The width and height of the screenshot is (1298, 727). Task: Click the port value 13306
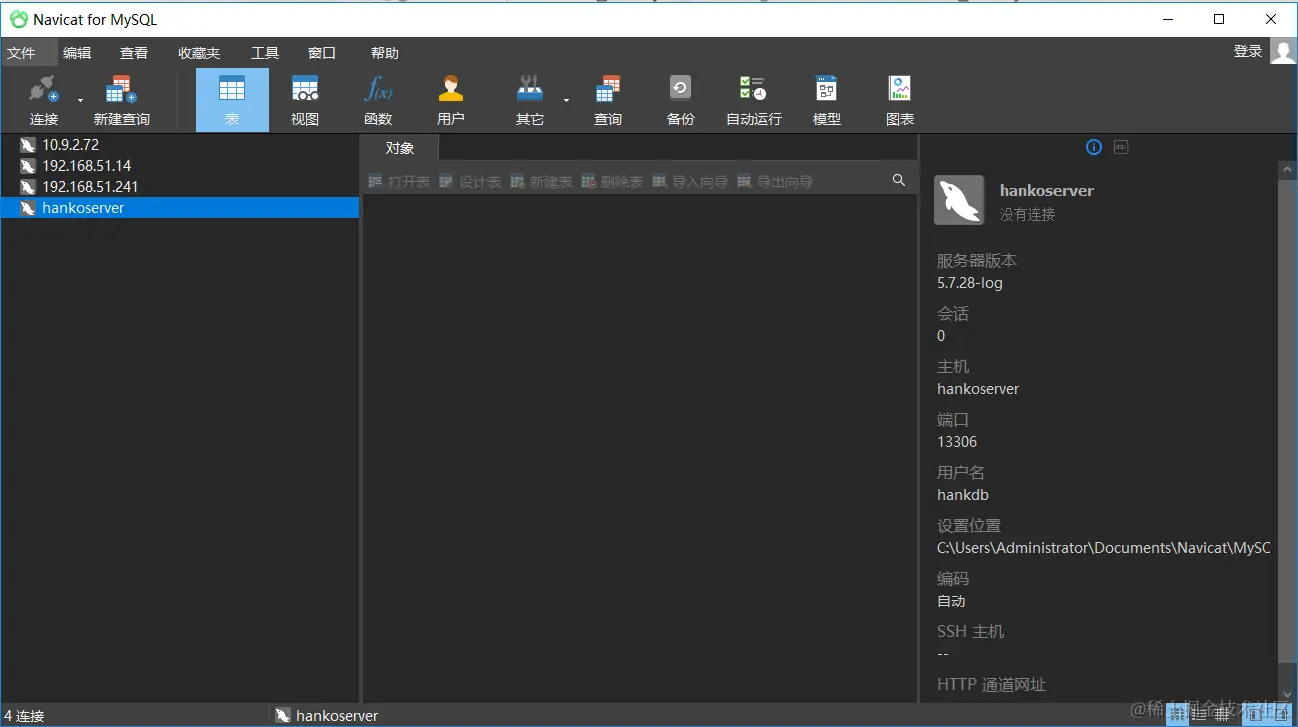tap(957, 442)
